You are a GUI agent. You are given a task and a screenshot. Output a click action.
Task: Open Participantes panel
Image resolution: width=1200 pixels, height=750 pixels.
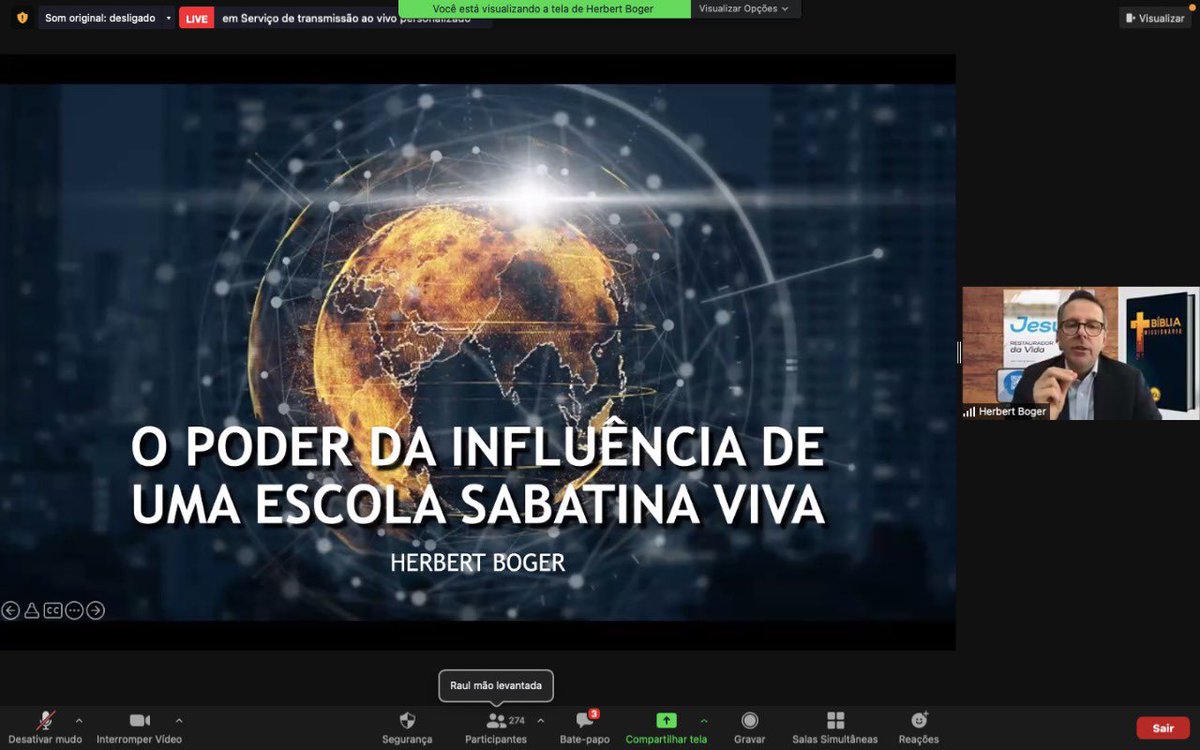pos(496,728)
